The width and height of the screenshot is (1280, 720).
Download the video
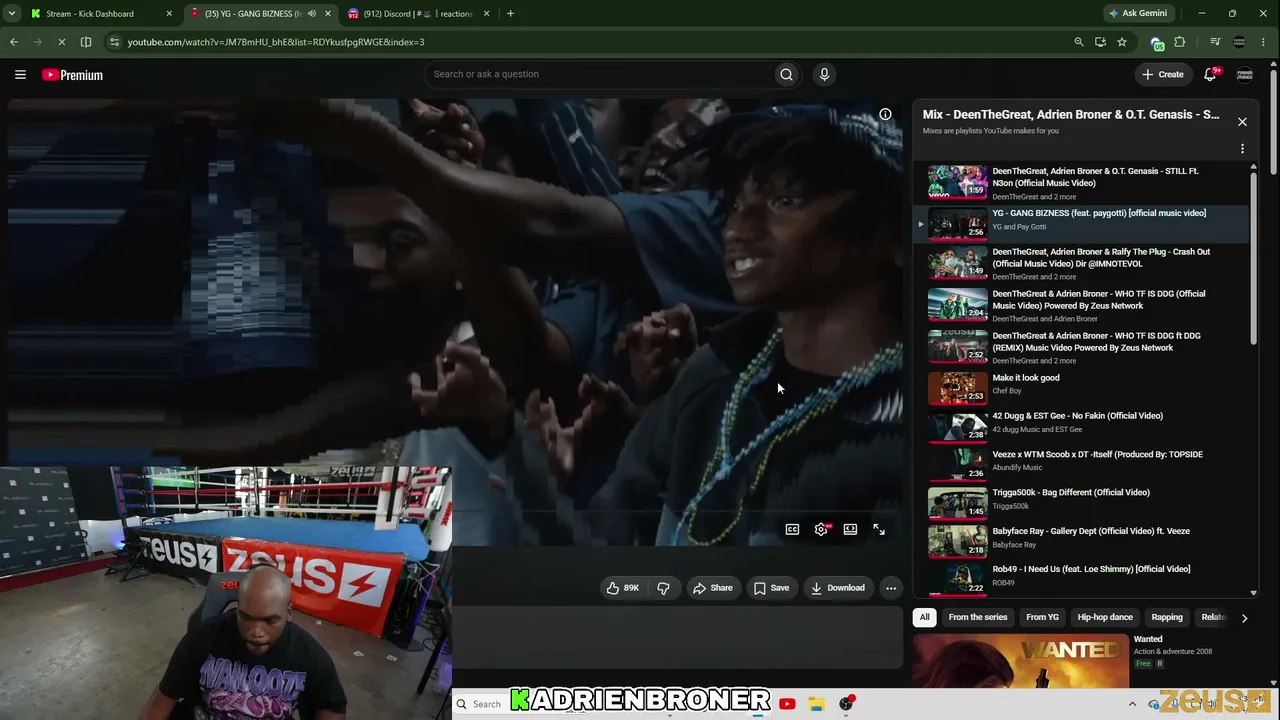[x=838, y=588]
